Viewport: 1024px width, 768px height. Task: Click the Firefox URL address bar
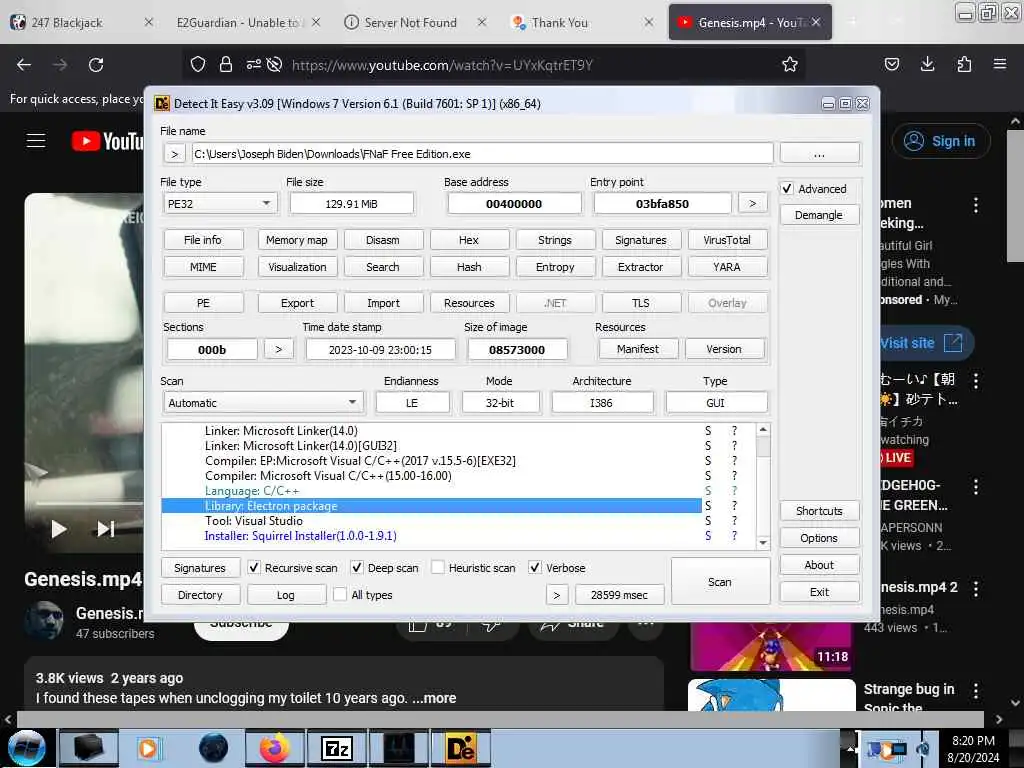494,65
